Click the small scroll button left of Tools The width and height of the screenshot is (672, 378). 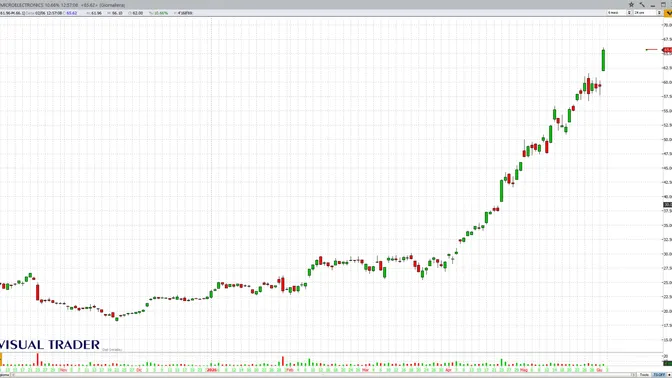pyautogui.click(x=633, y=375)
